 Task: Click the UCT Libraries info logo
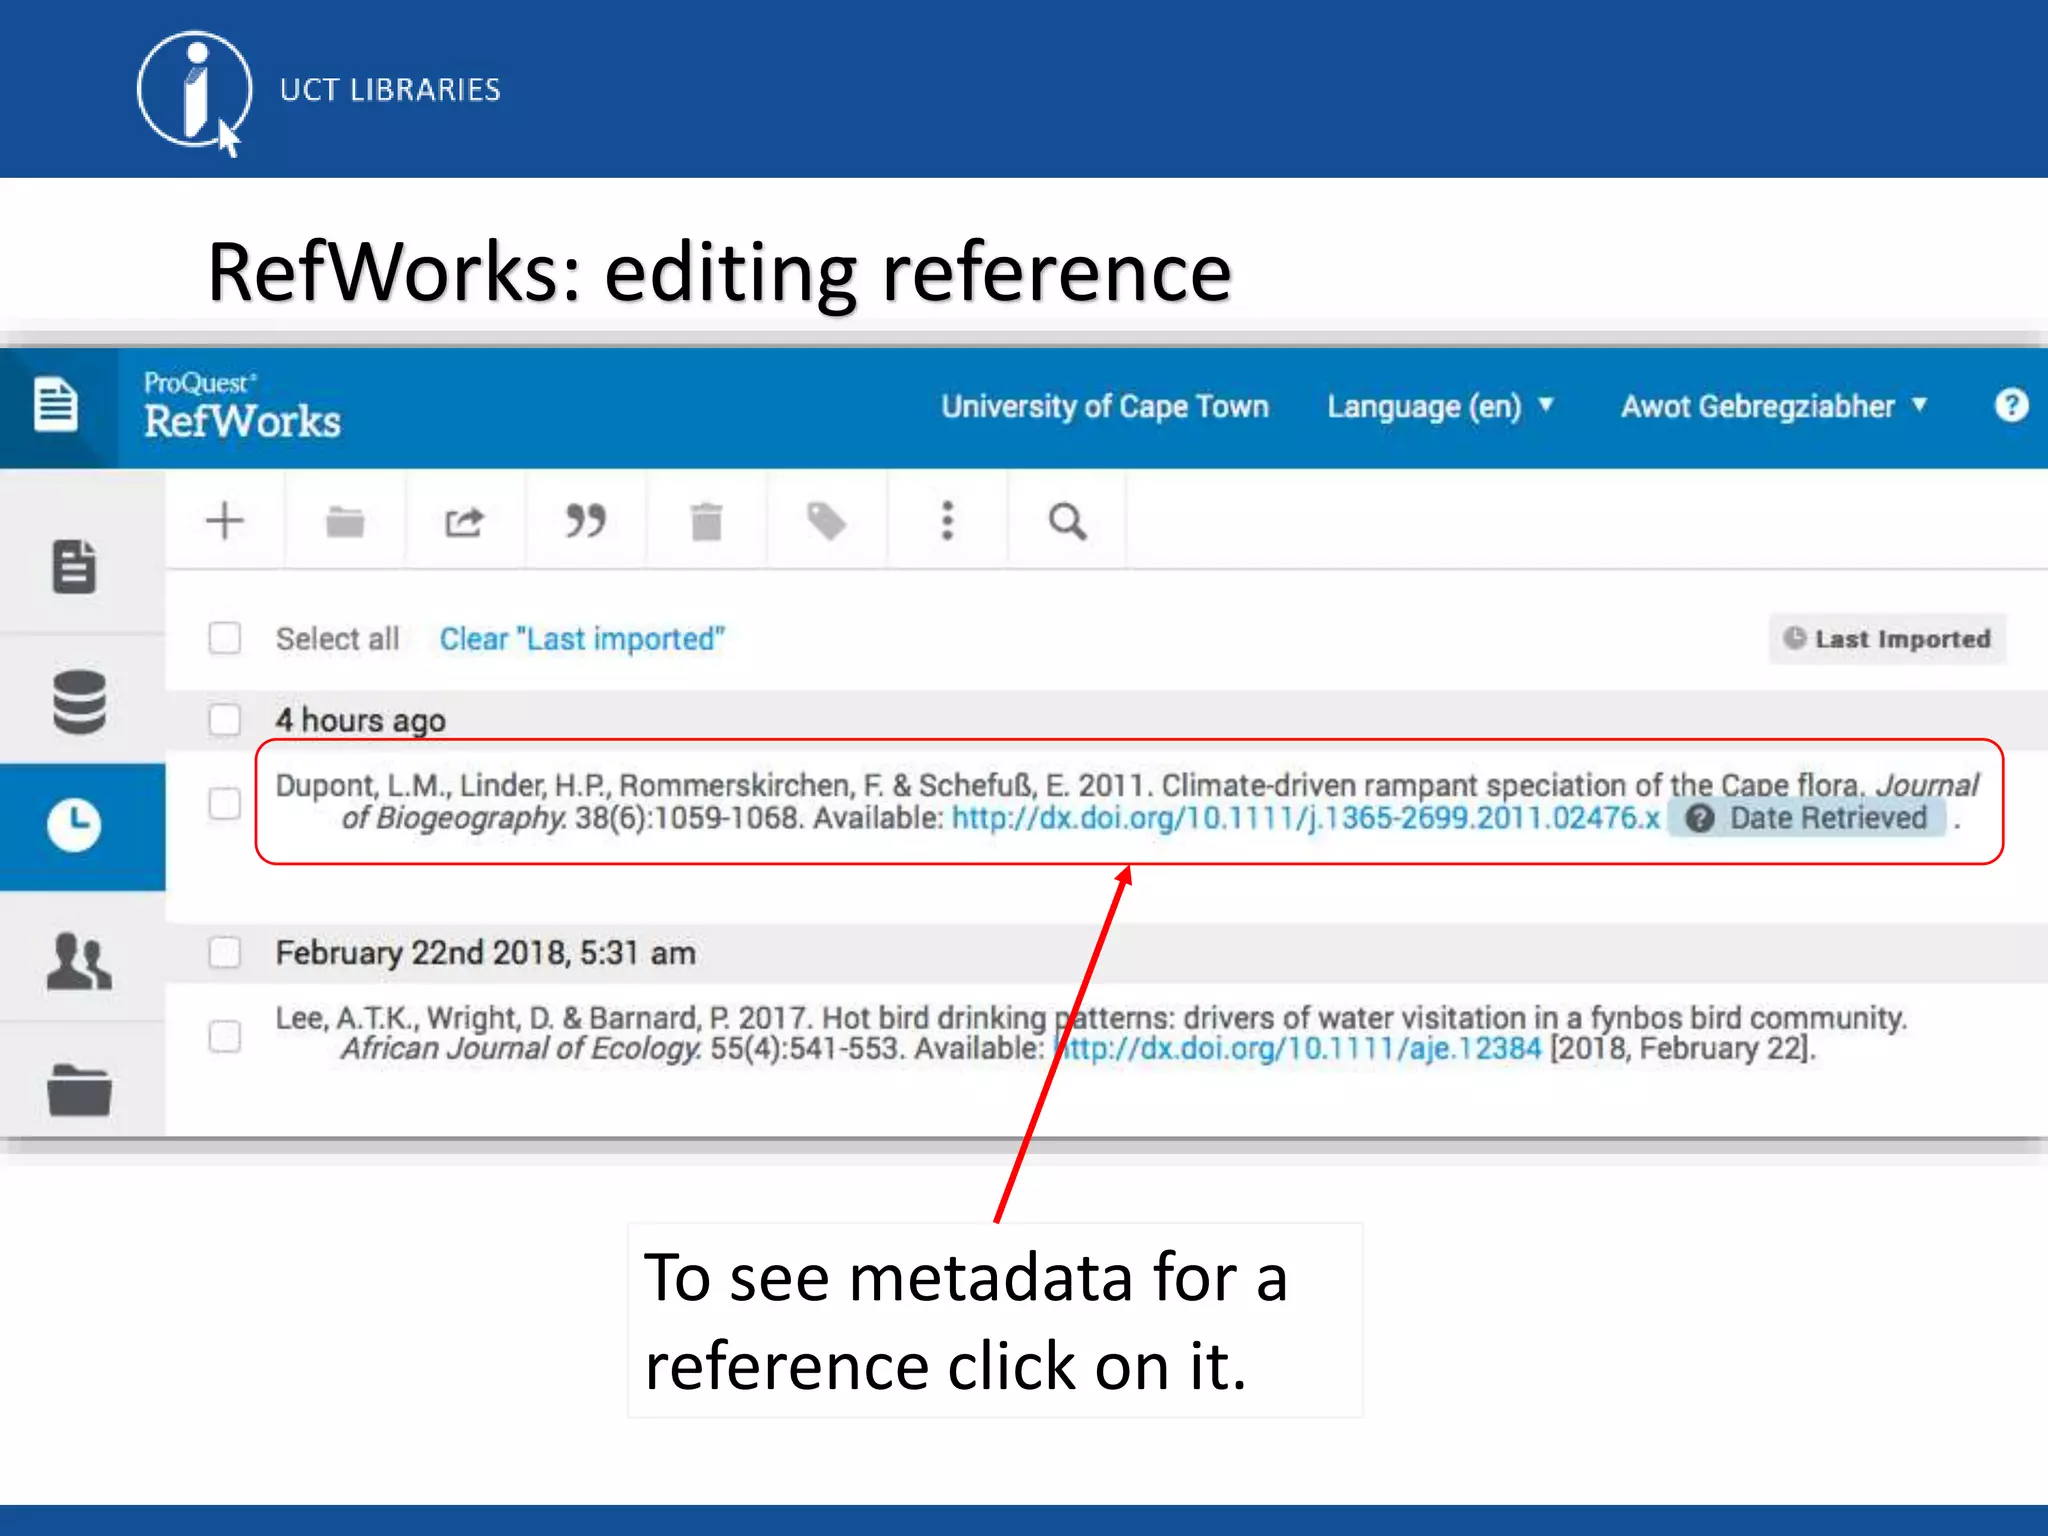(x=194, y=92)
